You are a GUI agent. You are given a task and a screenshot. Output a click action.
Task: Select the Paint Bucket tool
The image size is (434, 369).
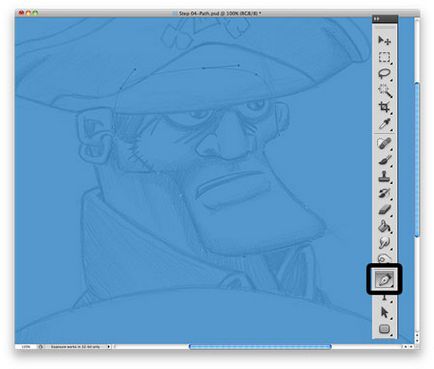click(384, 227)
